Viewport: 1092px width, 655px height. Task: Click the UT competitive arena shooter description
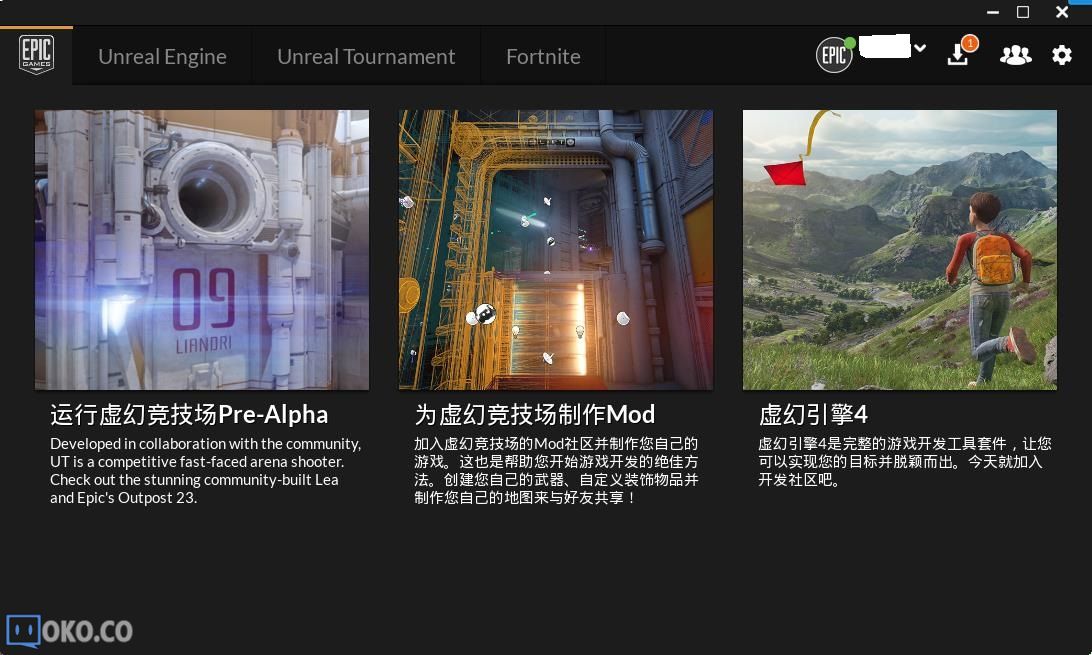(x=205, y=471)
